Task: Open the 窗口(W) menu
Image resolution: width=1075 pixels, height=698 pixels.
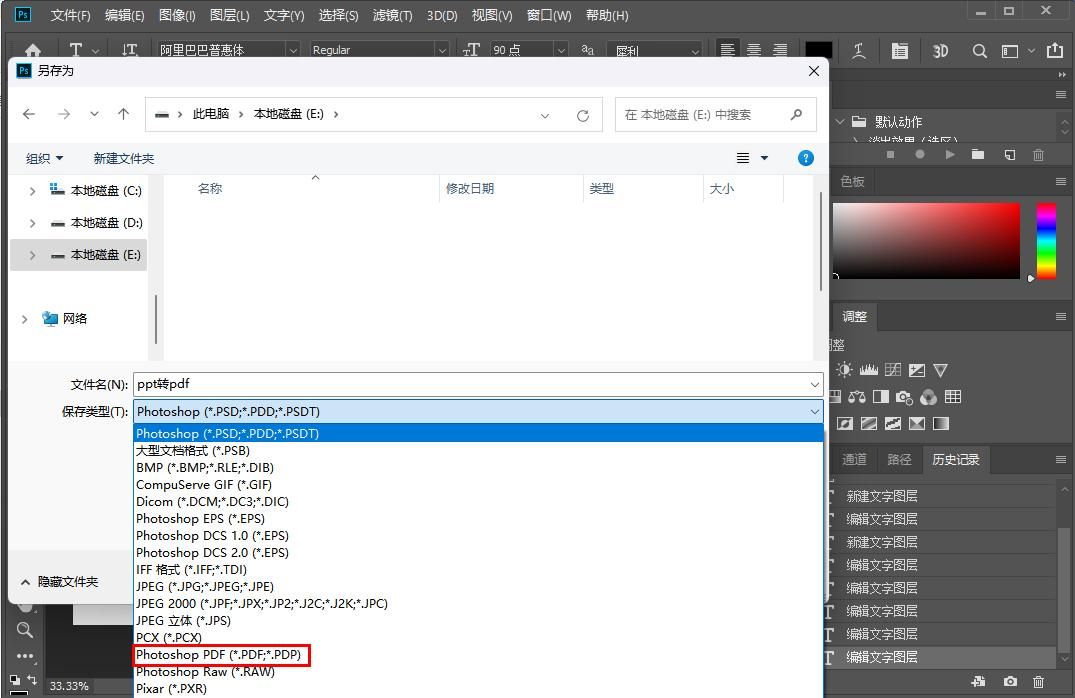Action: (548, 15)
